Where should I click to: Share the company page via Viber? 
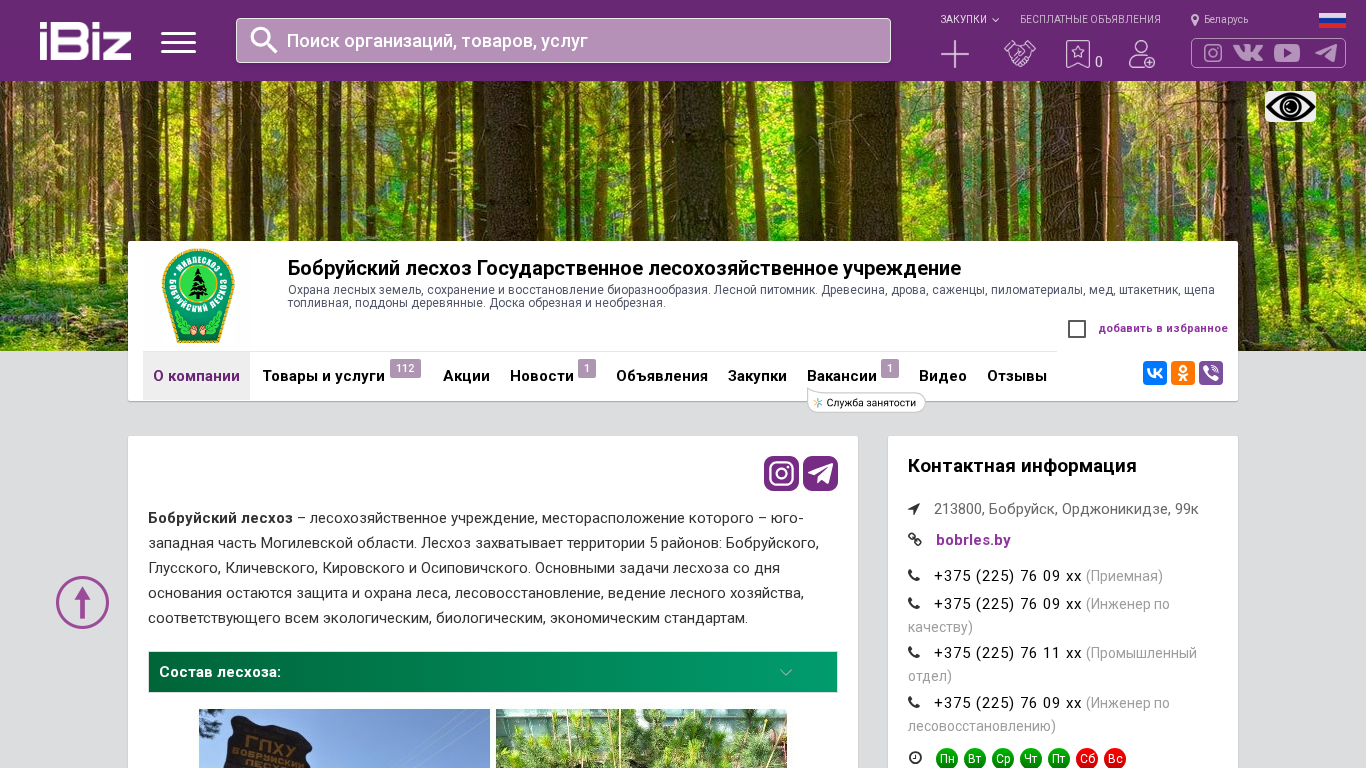pos(1211,373)
